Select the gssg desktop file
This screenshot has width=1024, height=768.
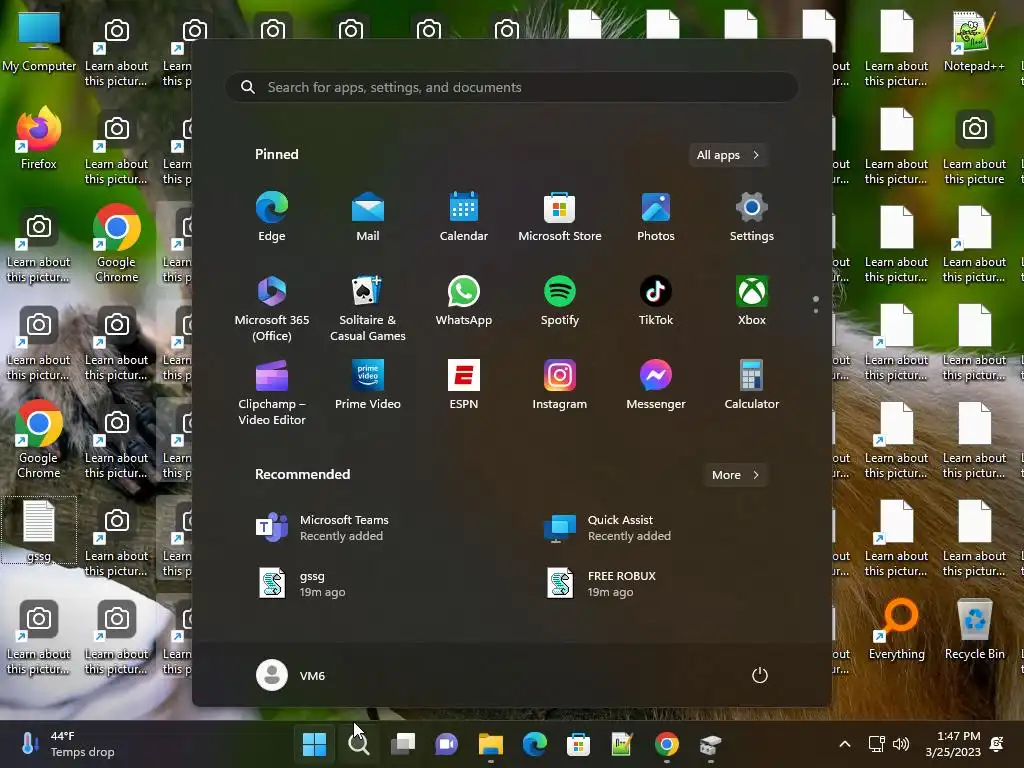click(x=39, y=530)
